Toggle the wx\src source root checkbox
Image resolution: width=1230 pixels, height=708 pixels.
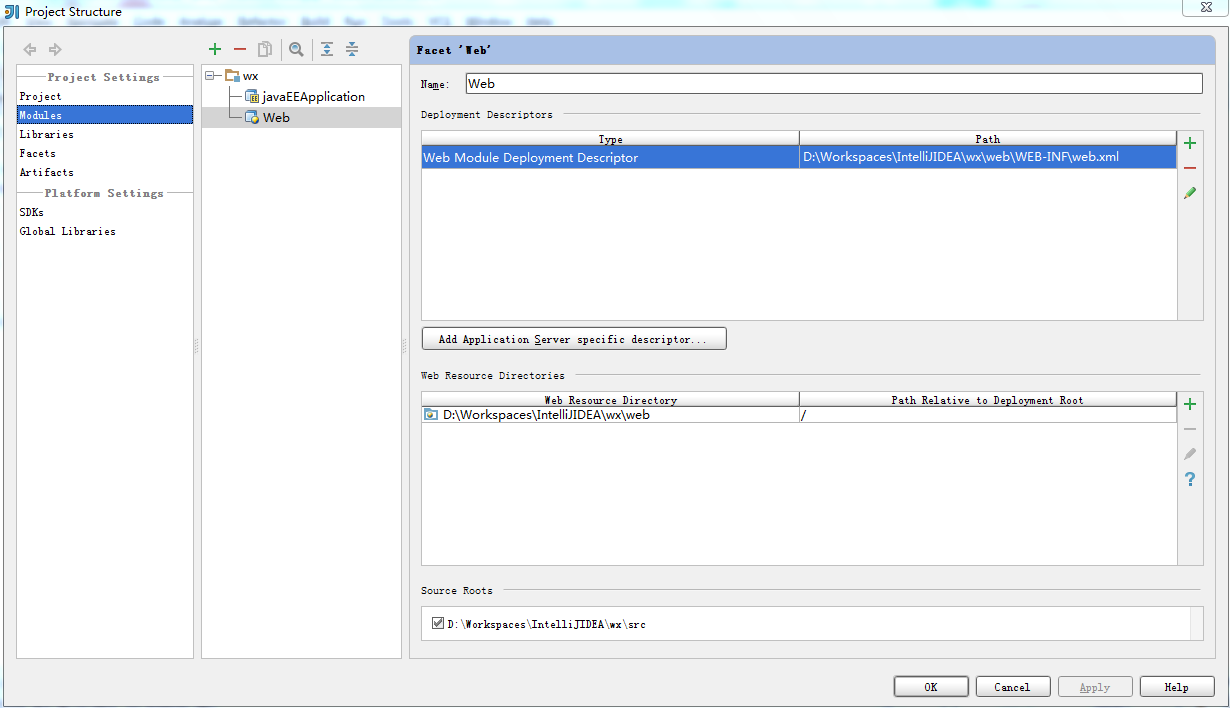438,623
